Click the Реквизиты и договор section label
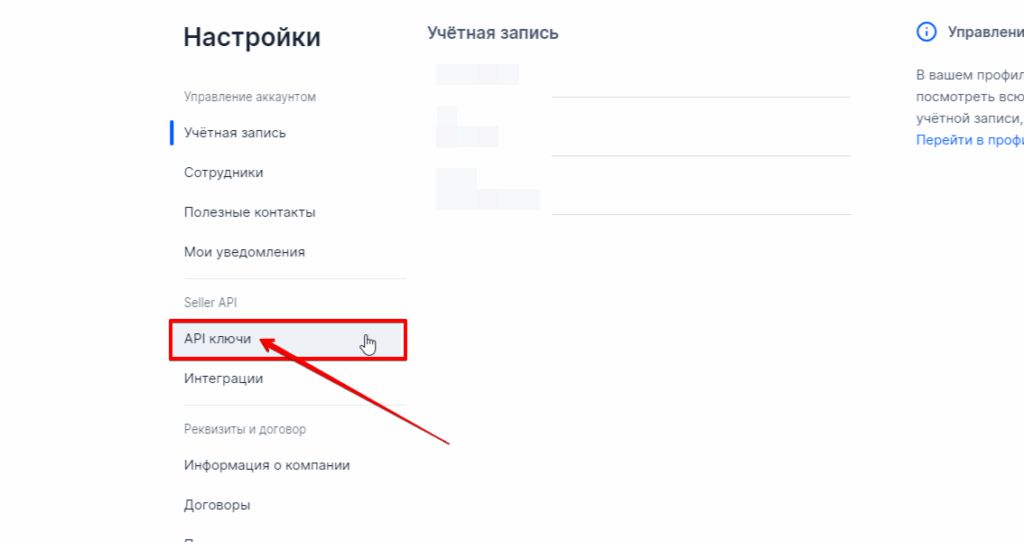 coord(245,429)
